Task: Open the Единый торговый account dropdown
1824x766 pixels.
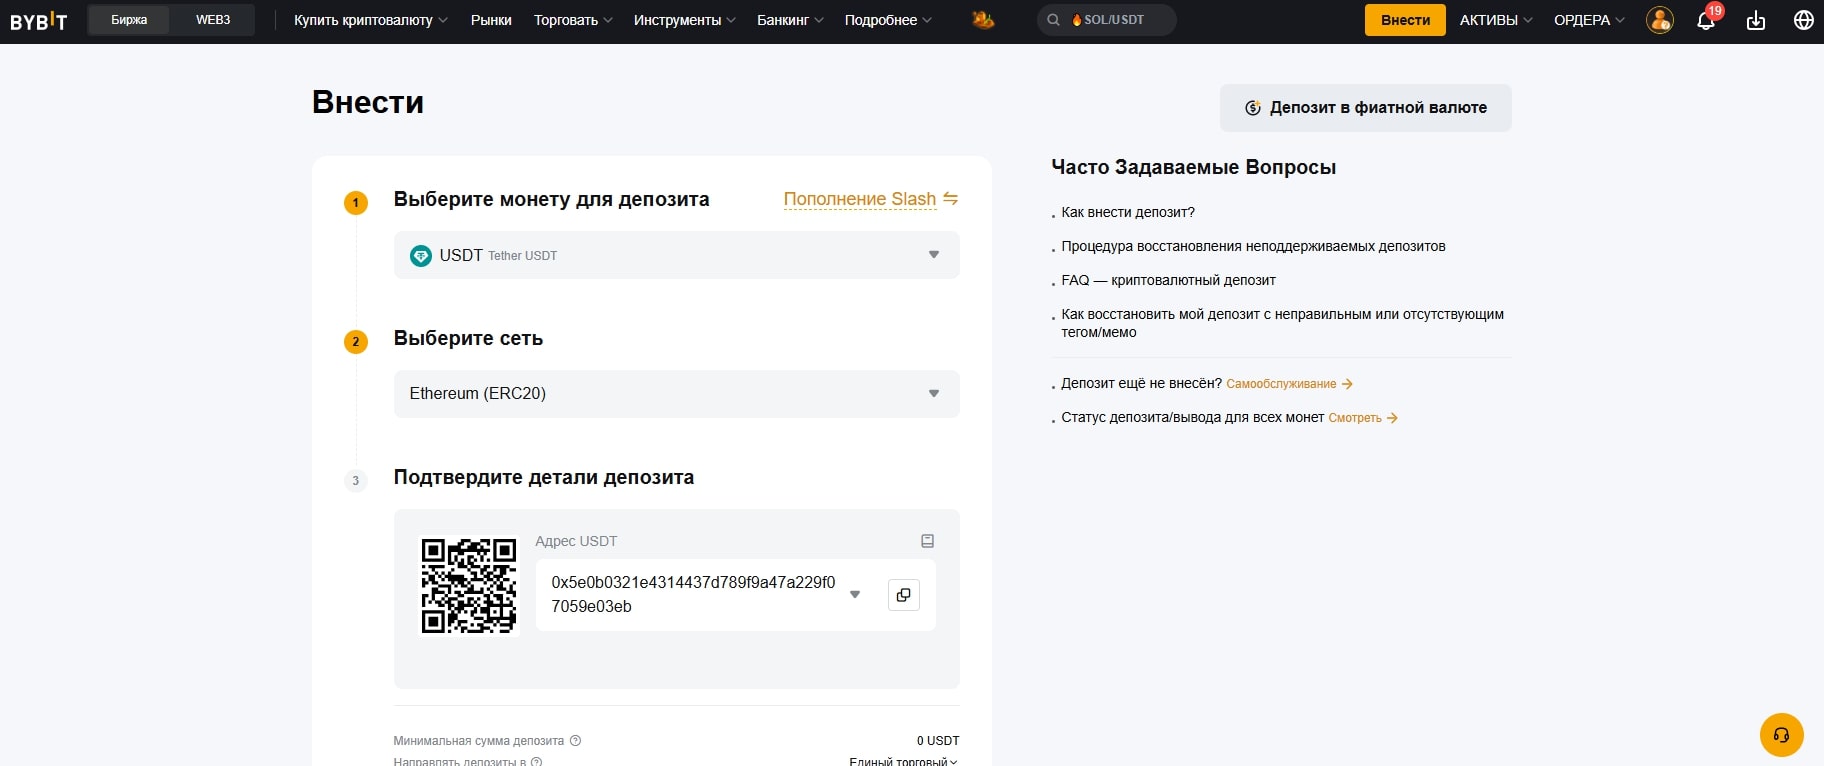Action: coord(903,761)
